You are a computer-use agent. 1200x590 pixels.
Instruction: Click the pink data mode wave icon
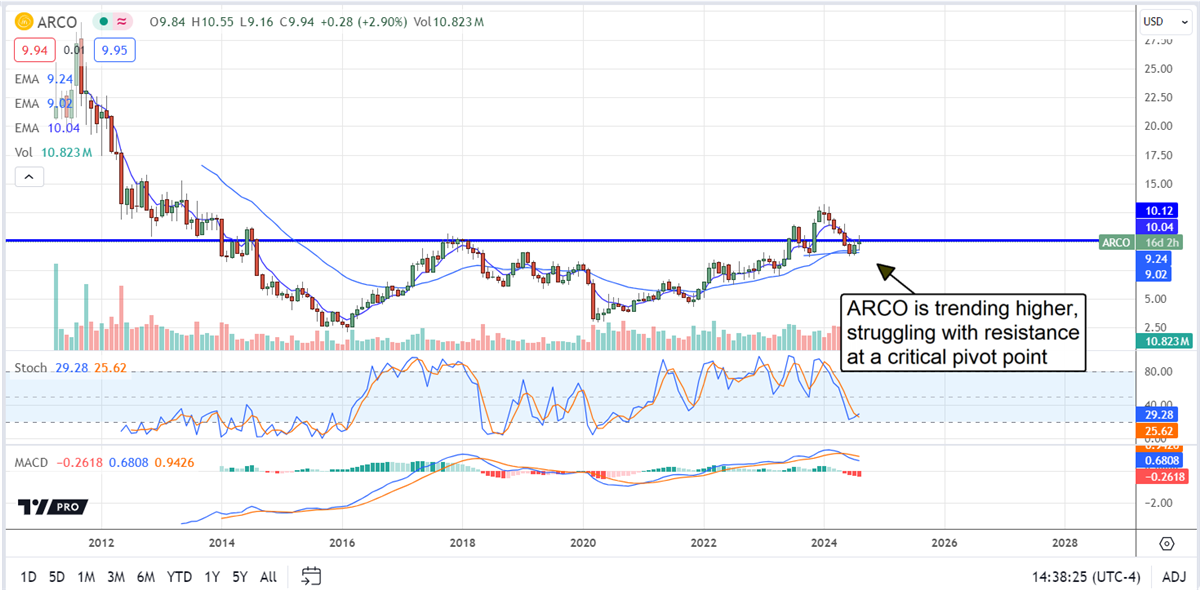[x=122, y=21]
